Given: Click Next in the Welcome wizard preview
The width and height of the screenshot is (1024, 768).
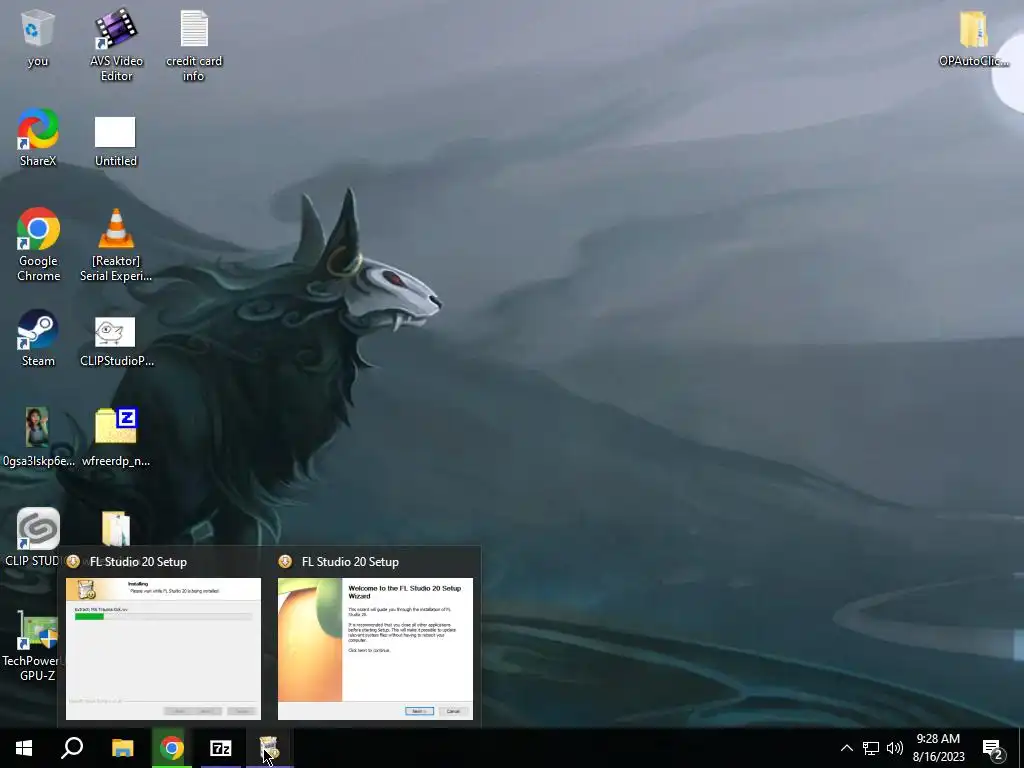Looking at the screenshot, I should [419, 711].
